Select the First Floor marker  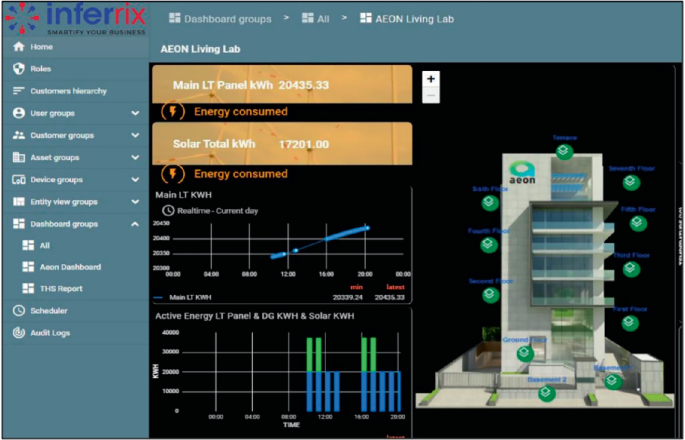click(x=630, y=323)
